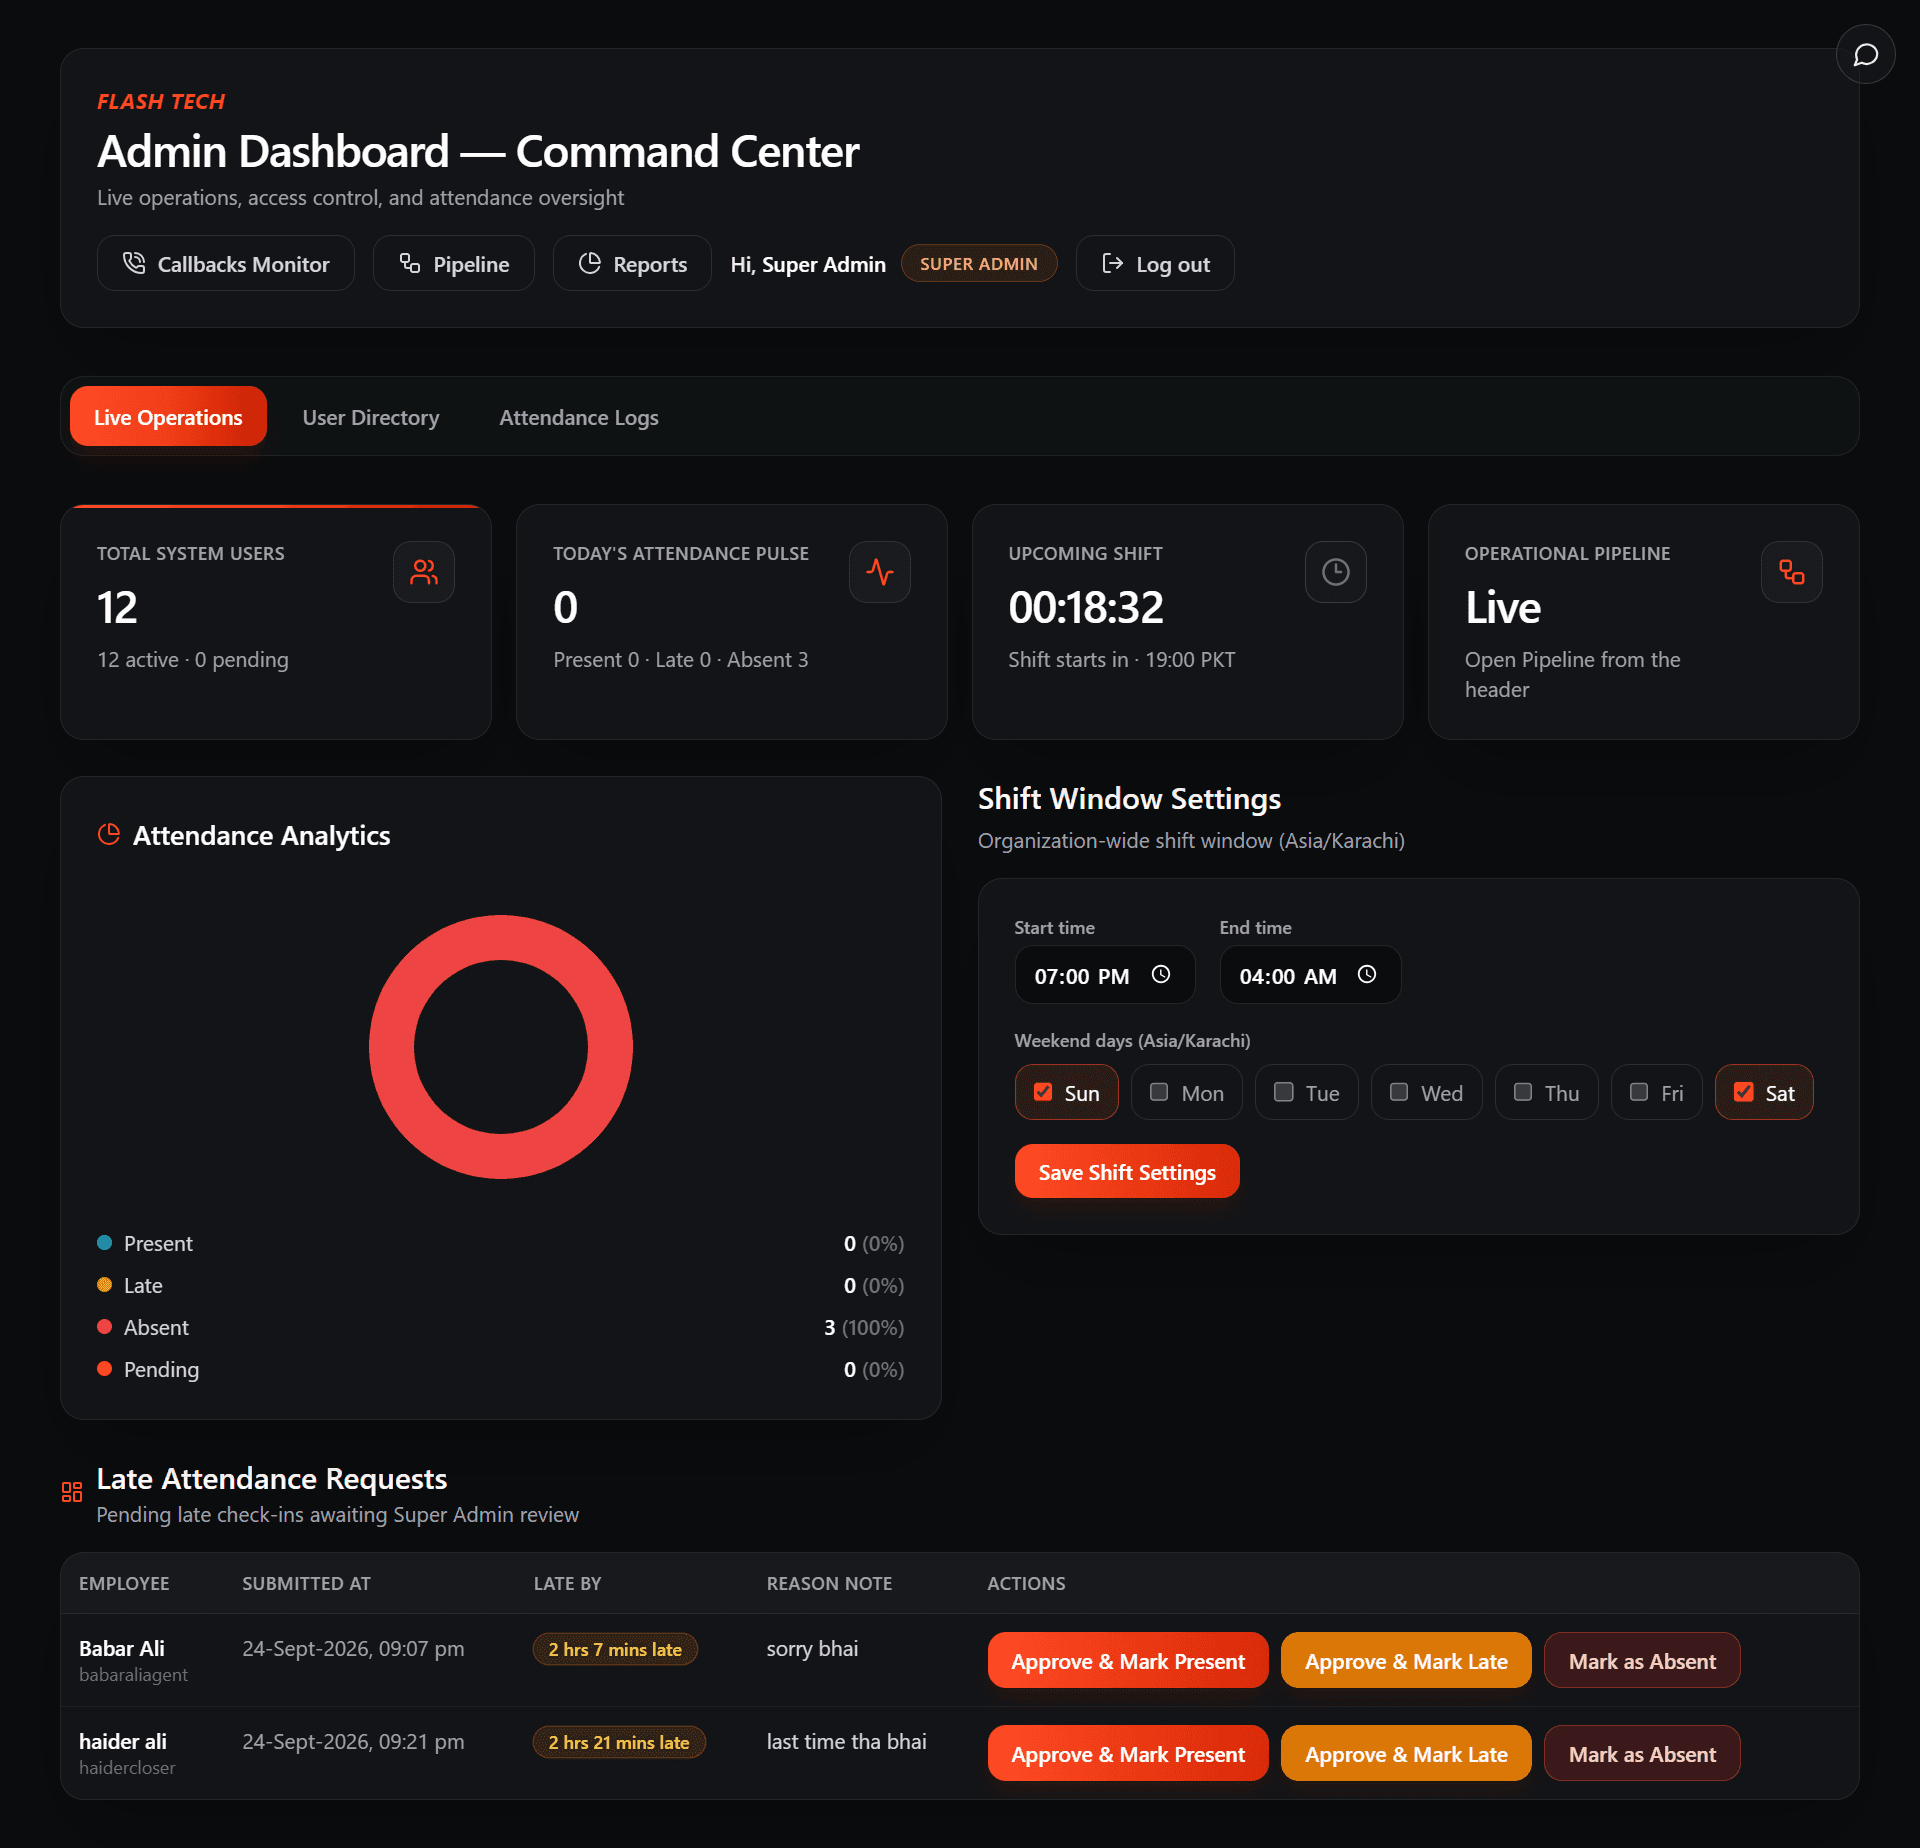Enable the Thu weekend checkbox
The image size is (1920, 1848).
click(1523, 1092)
